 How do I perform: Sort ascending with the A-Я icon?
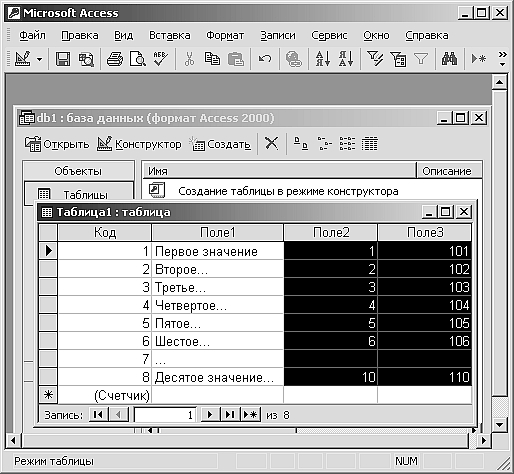point(323,59)
